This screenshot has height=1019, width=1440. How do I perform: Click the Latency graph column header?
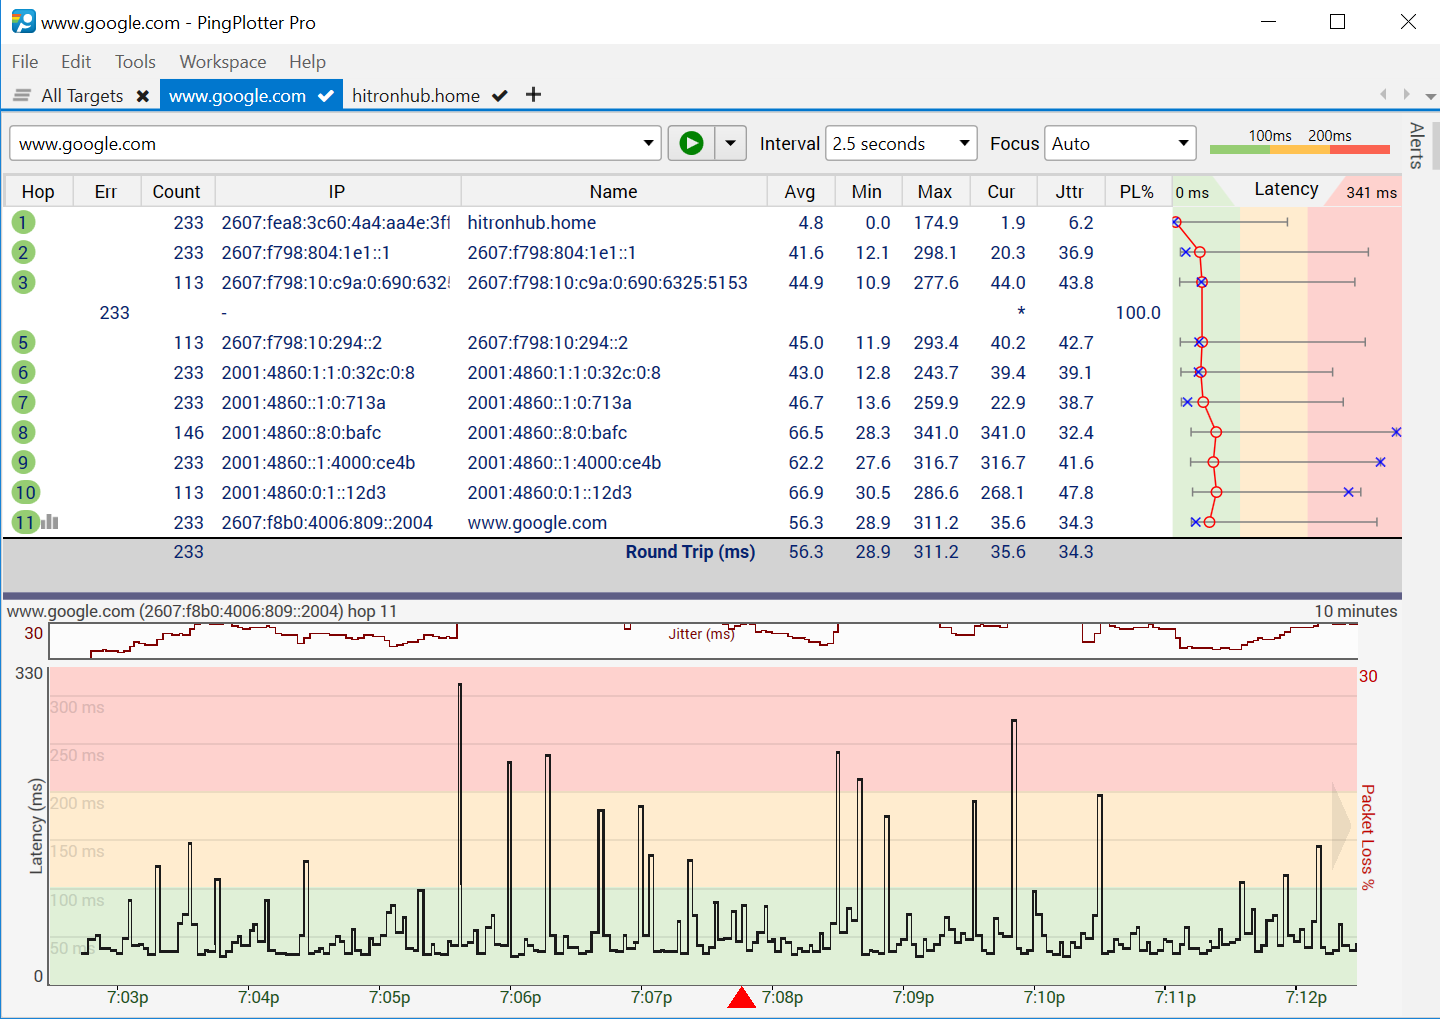[1286, 190]
